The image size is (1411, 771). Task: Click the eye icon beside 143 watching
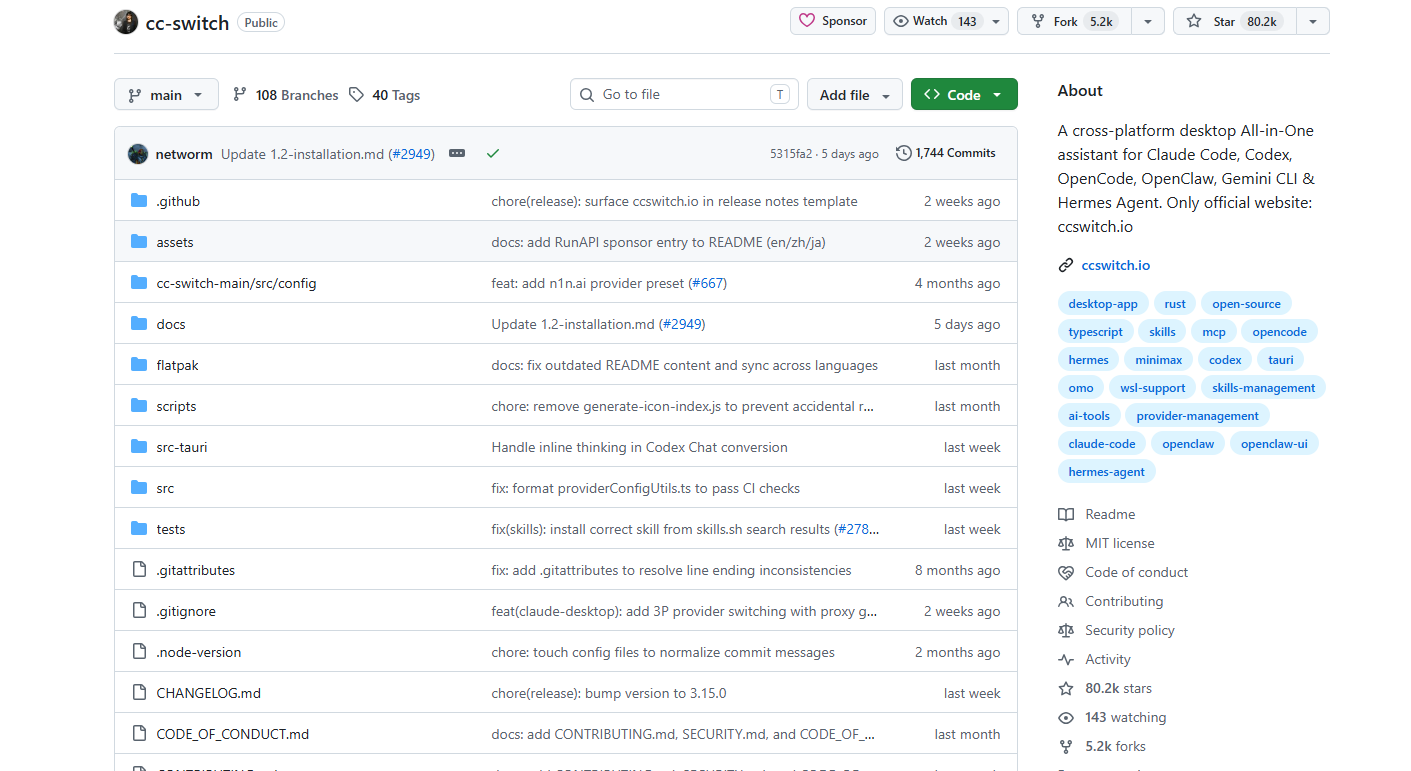click(1066, 717)
